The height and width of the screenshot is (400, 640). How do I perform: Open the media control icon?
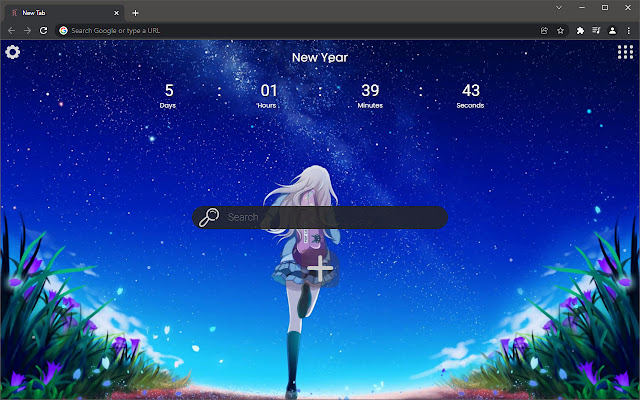[596, 31]
